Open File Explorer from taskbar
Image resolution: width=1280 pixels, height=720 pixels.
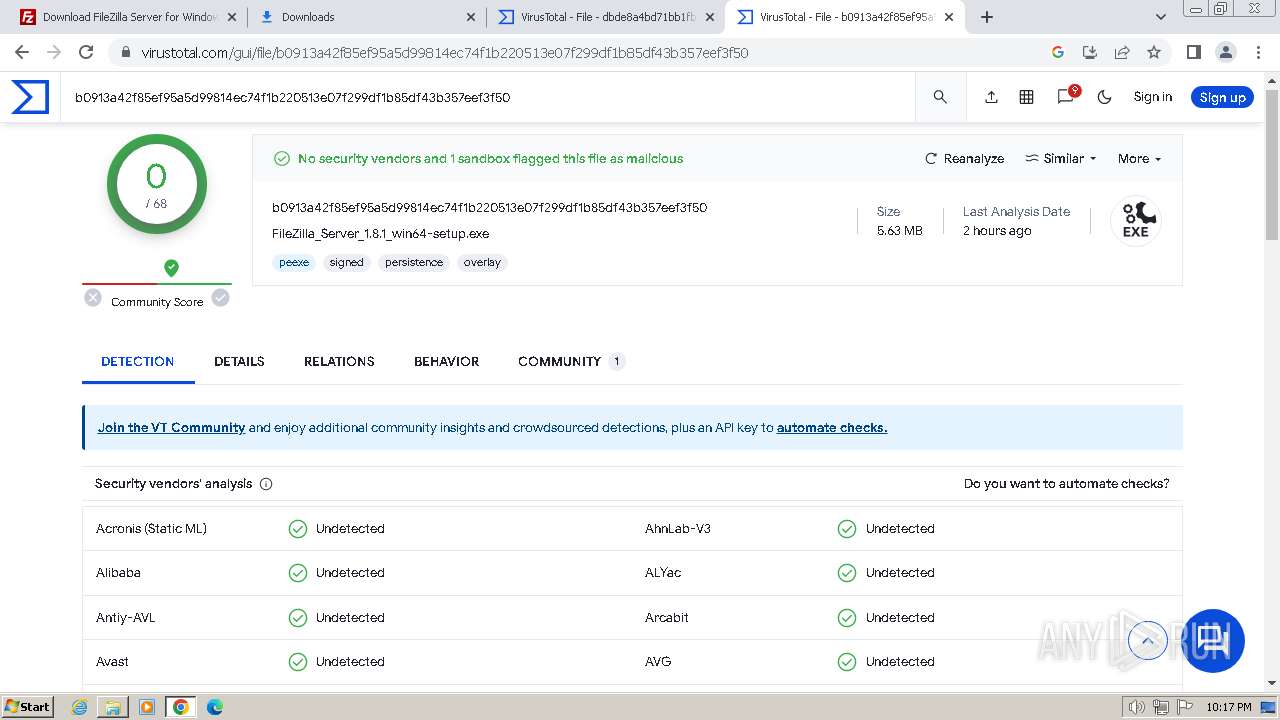[113, 707]
